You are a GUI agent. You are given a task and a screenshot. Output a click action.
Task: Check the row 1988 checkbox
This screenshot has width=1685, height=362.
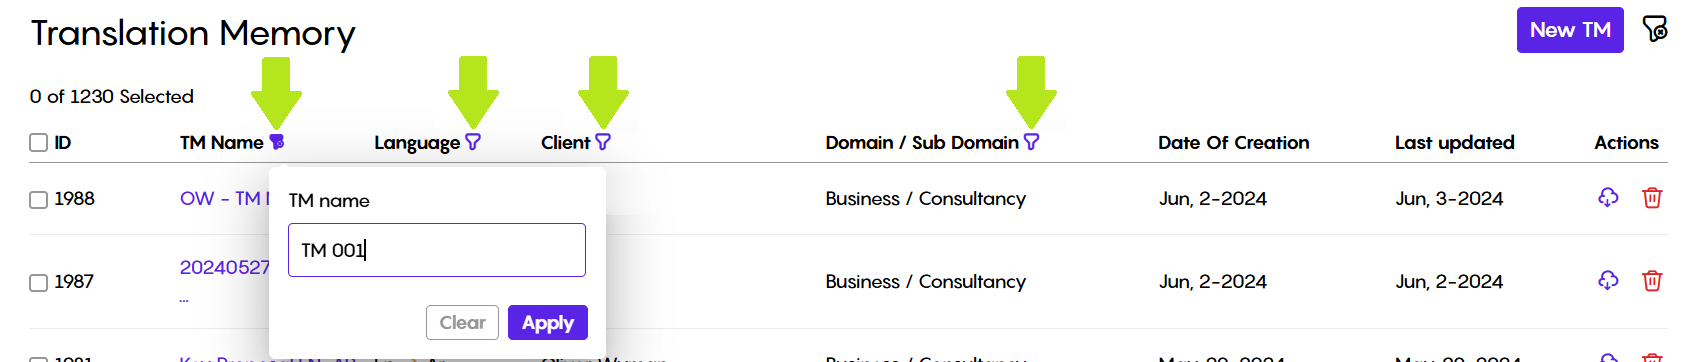[x=39, y=200]
